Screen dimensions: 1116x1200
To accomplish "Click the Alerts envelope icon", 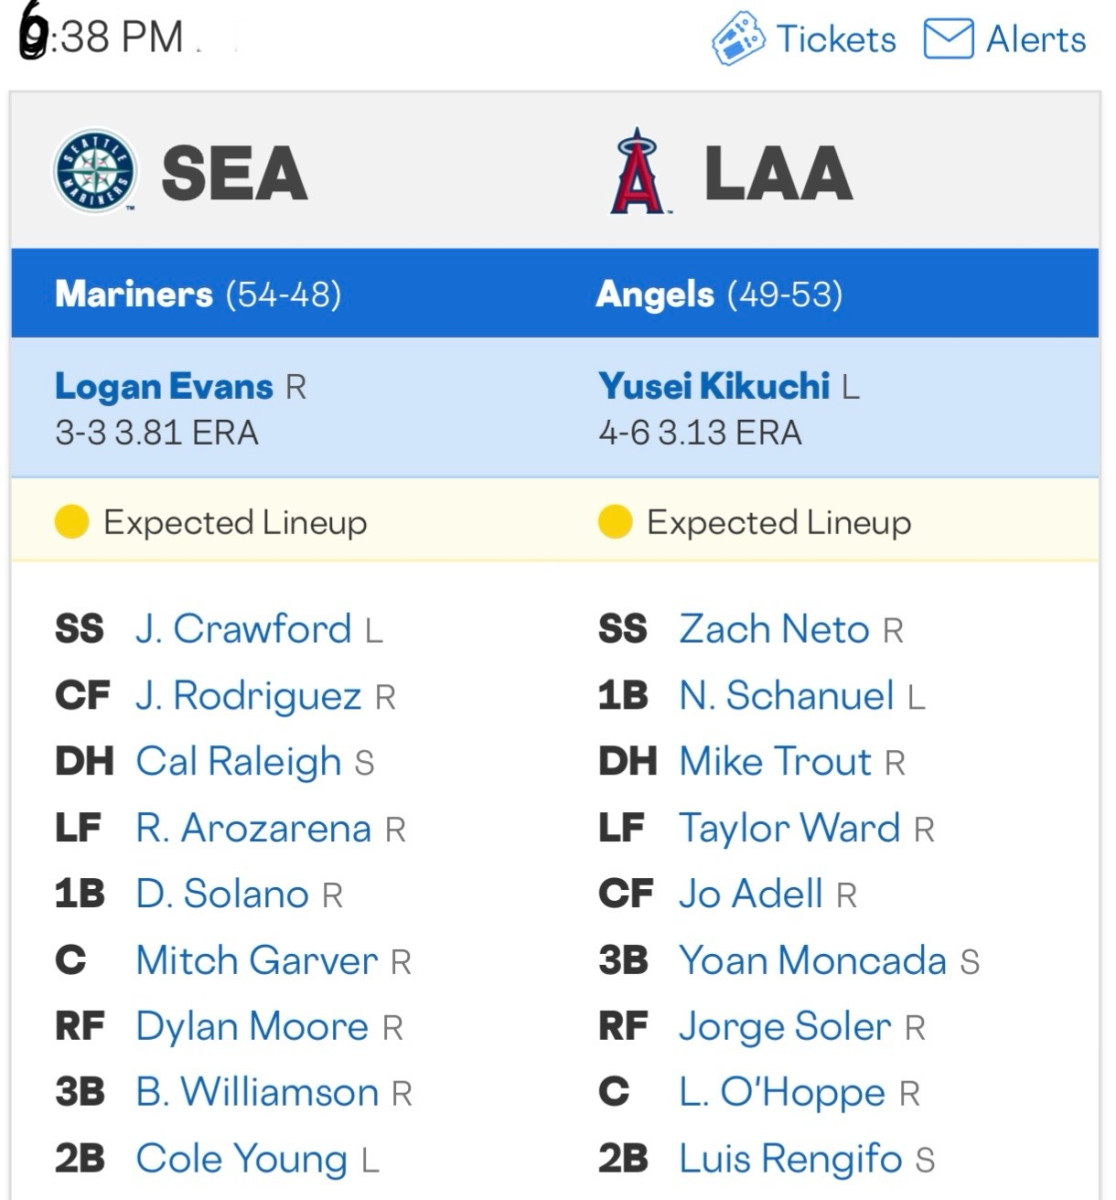I will click(948, 40).
